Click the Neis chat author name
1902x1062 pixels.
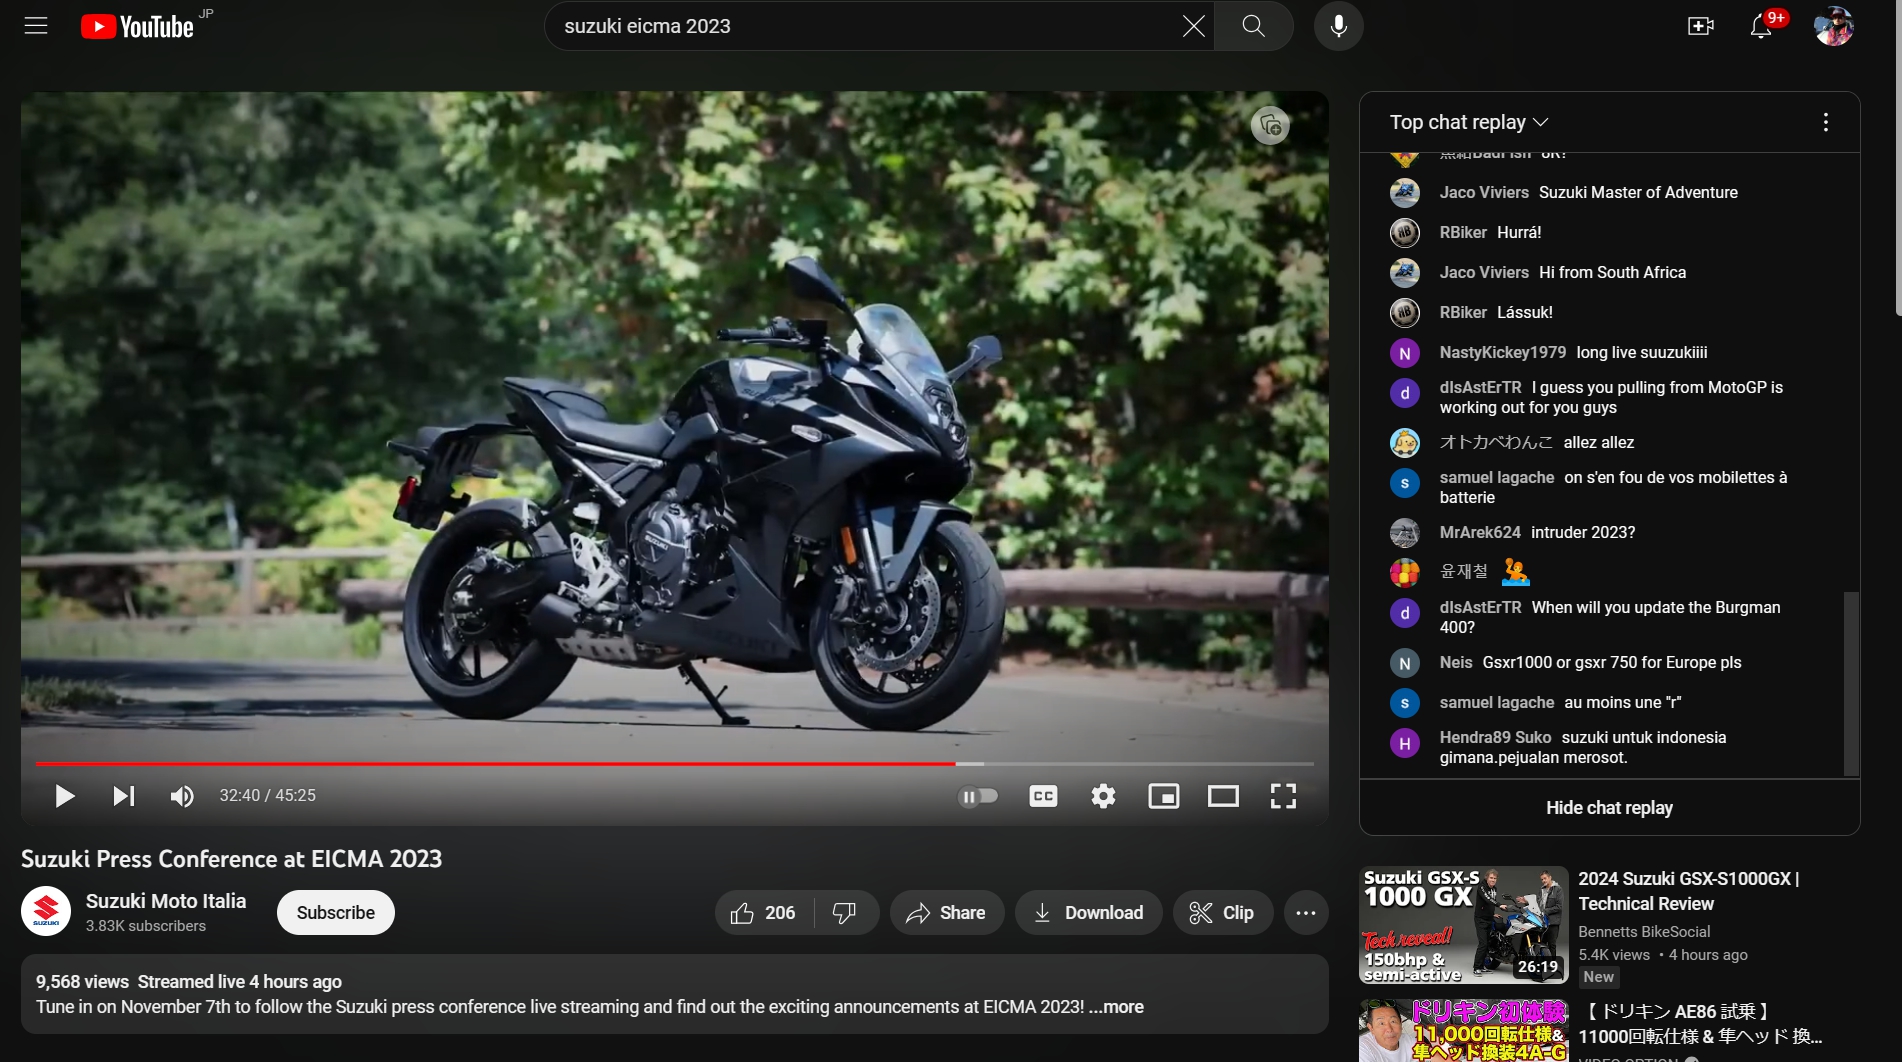[1456, 662]
